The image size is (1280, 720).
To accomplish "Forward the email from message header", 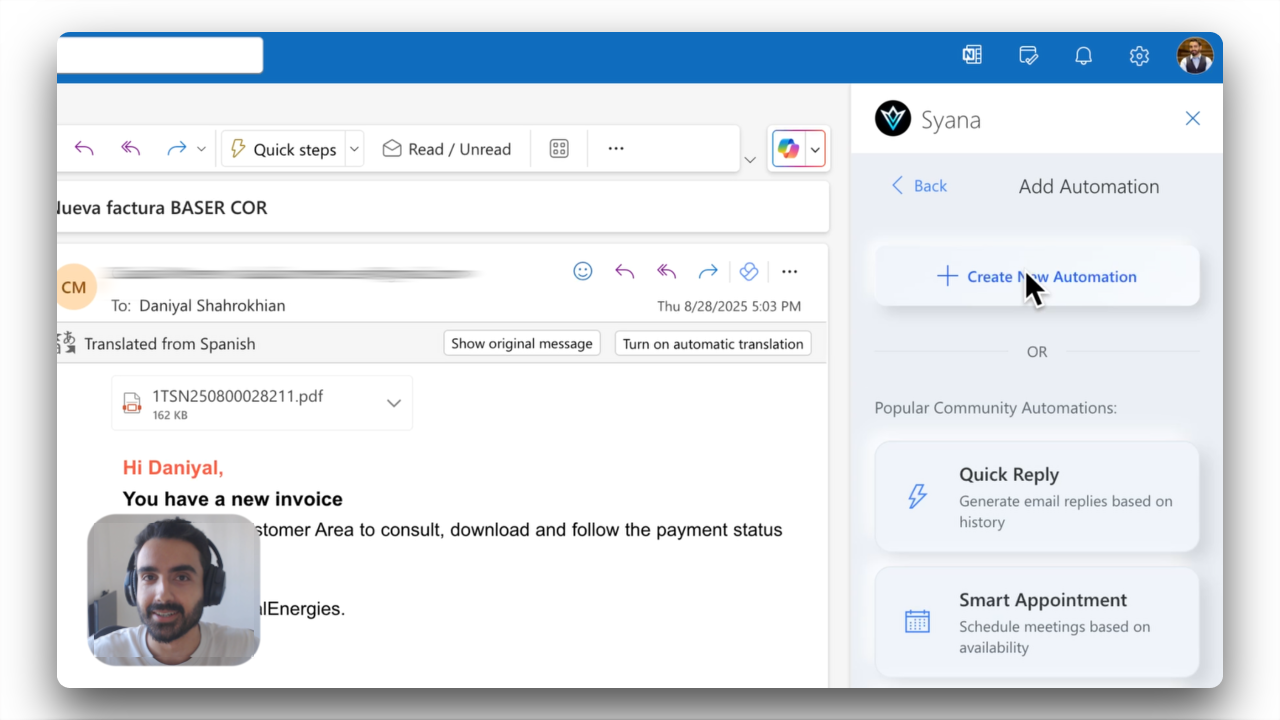I will tap(708, 271).
